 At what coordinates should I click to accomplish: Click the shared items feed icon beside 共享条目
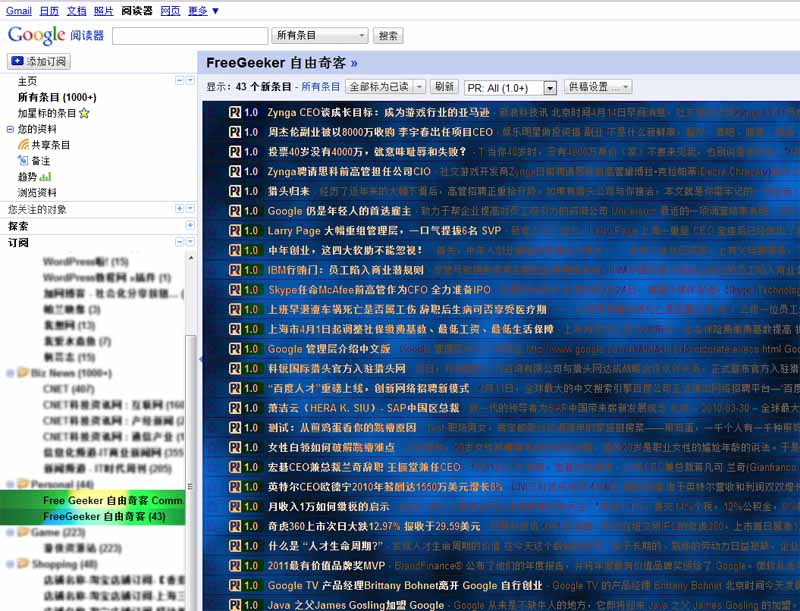click(x=23, y=145)
